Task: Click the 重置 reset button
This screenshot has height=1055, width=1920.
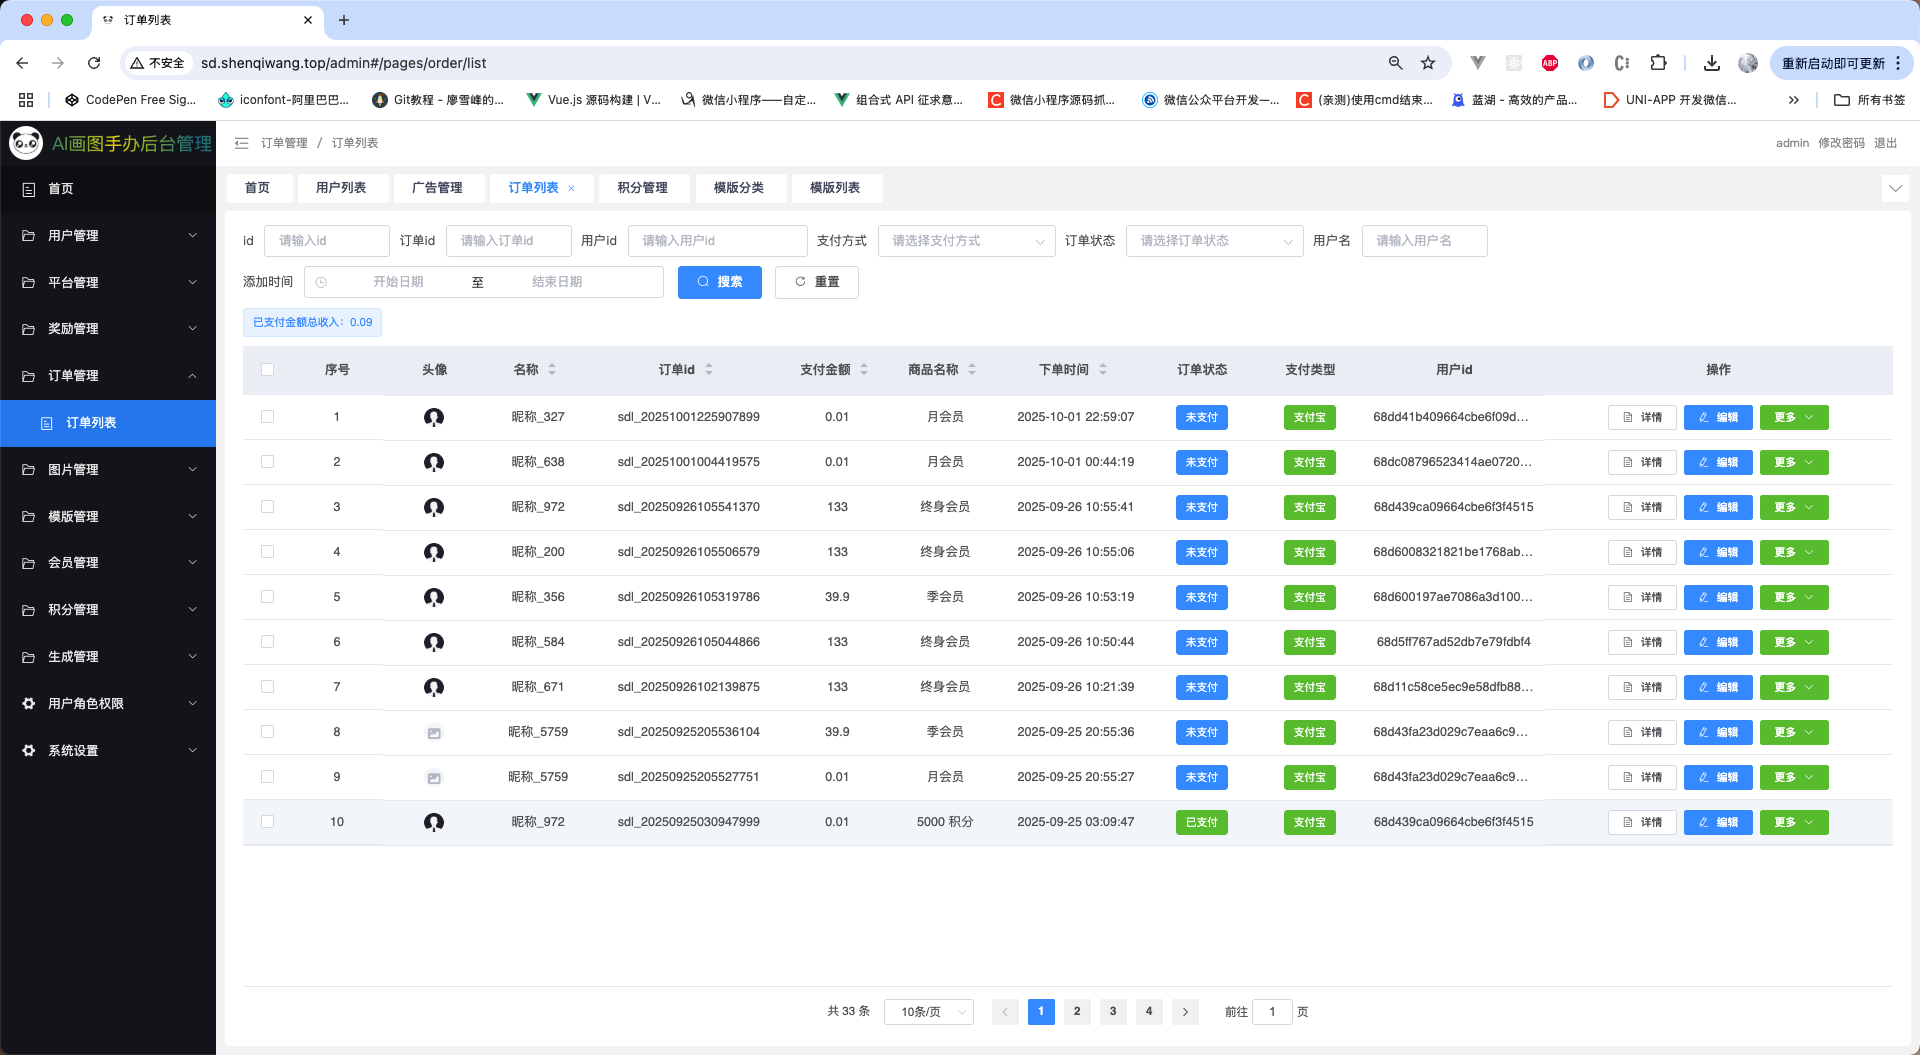Action: click(x=817, y=282)
